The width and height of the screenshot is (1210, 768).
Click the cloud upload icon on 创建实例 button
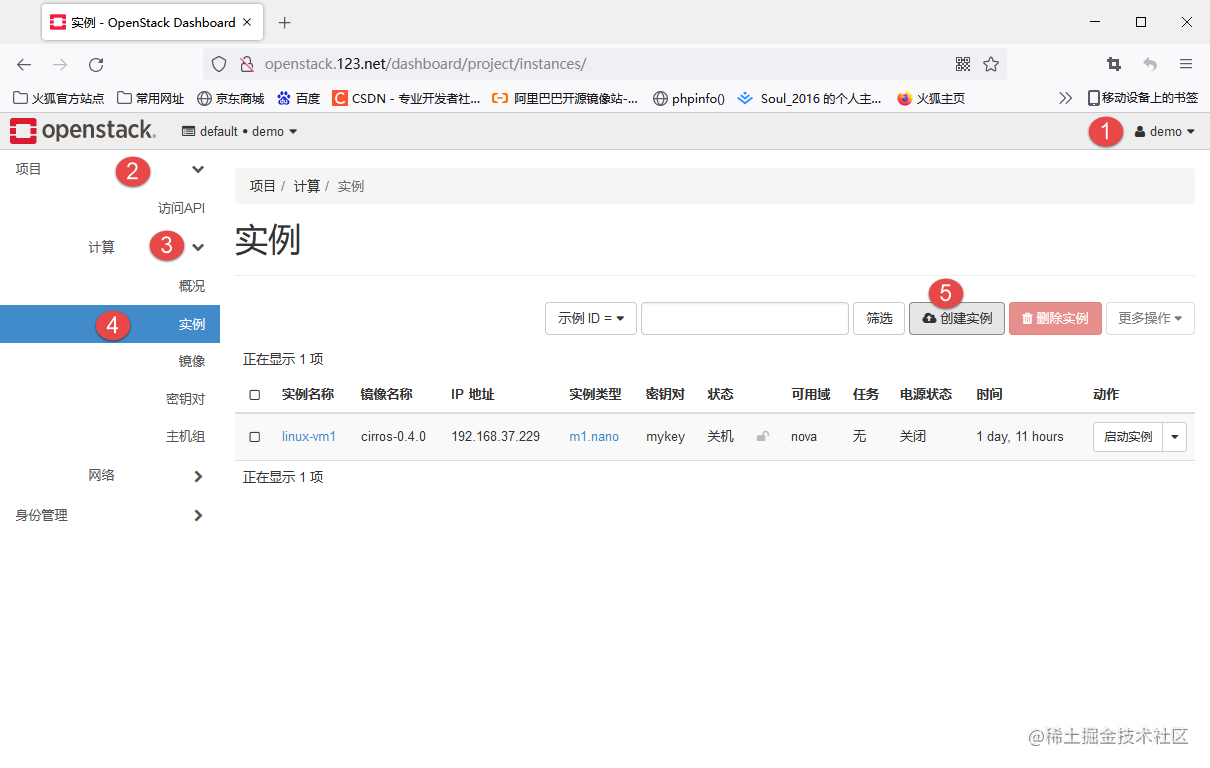928,318
